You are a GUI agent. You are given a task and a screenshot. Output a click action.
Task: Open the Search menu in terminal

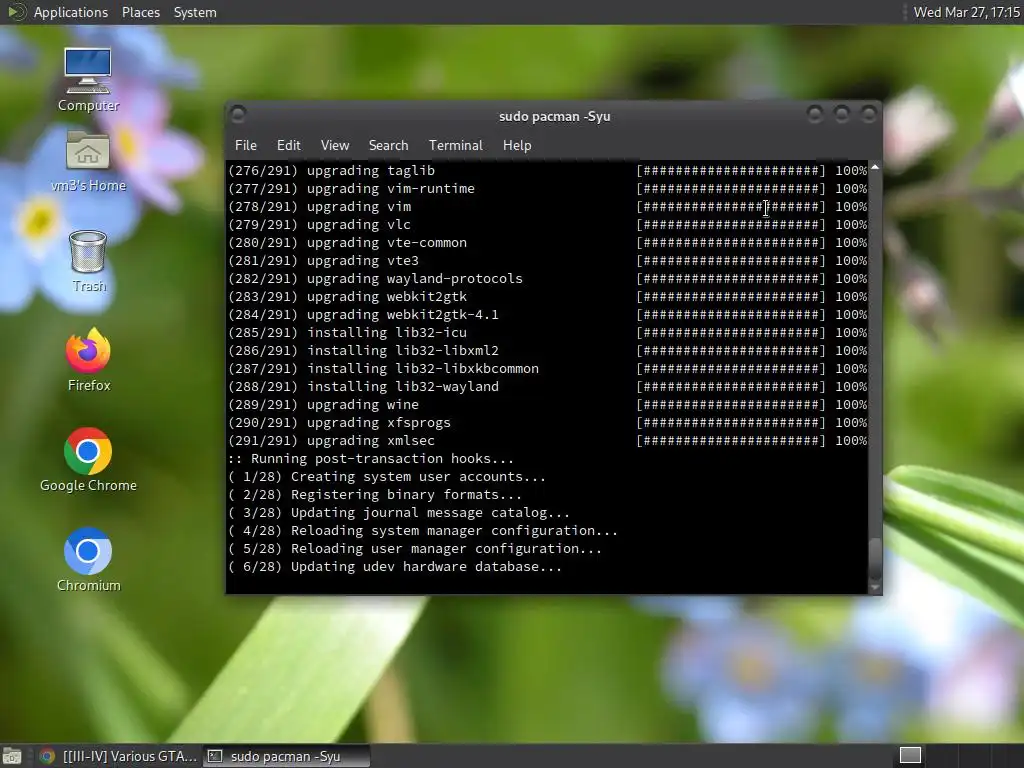click(x=389, y=145)
